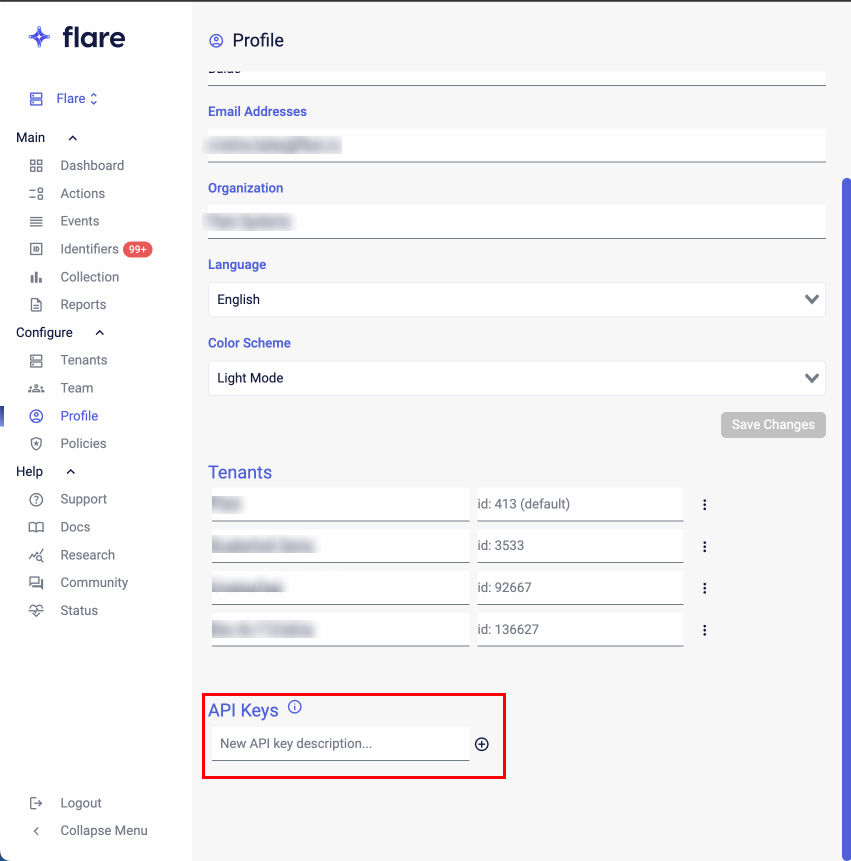Click the page vertical scrollbar
Screen dimensions: 851x861
(x=846, y=500)
